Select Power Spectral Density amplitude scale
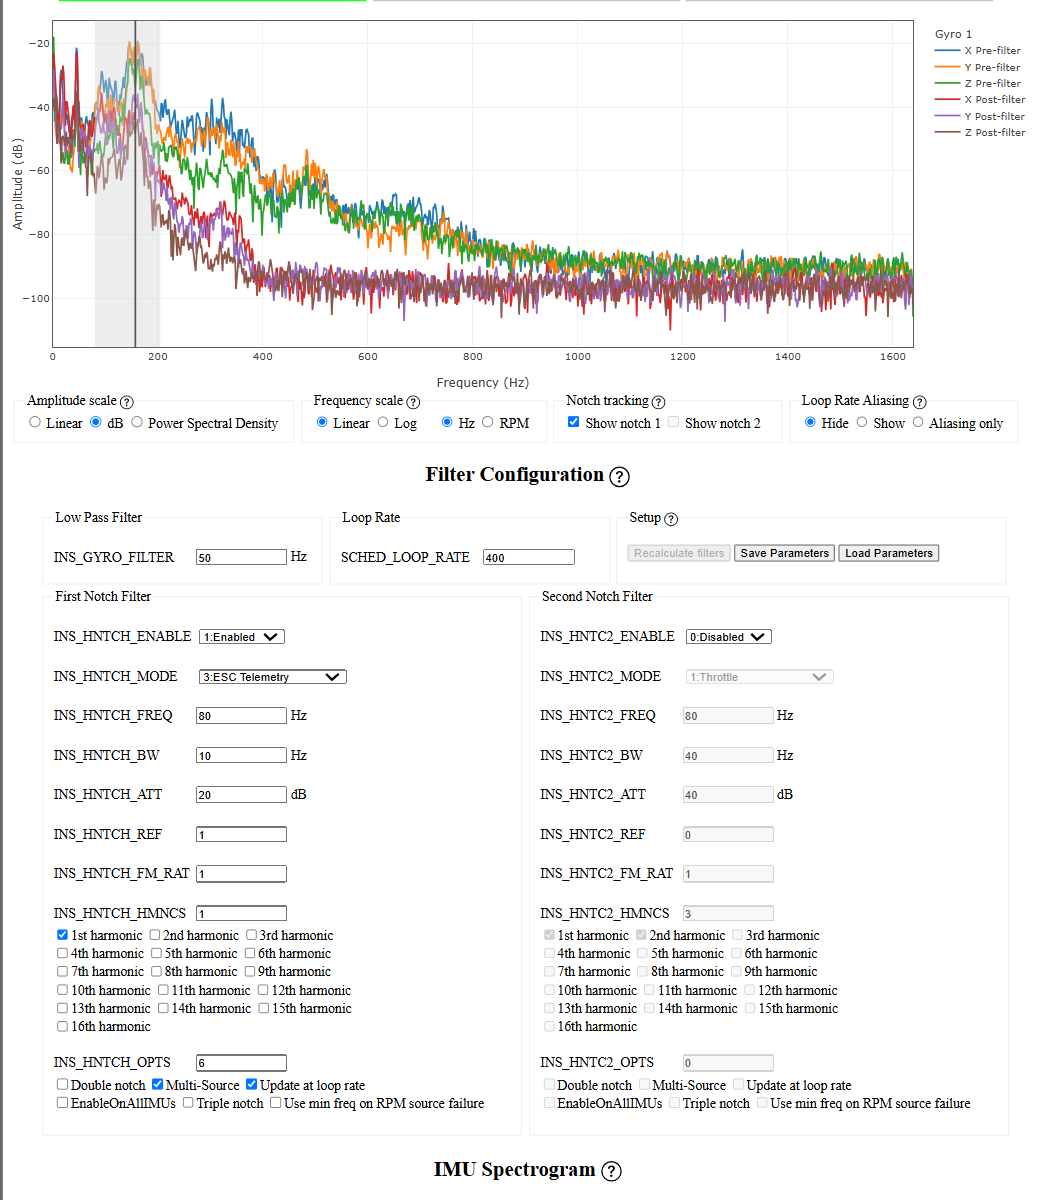This screenshot has width=1051, height=1200. pos(137,422)
